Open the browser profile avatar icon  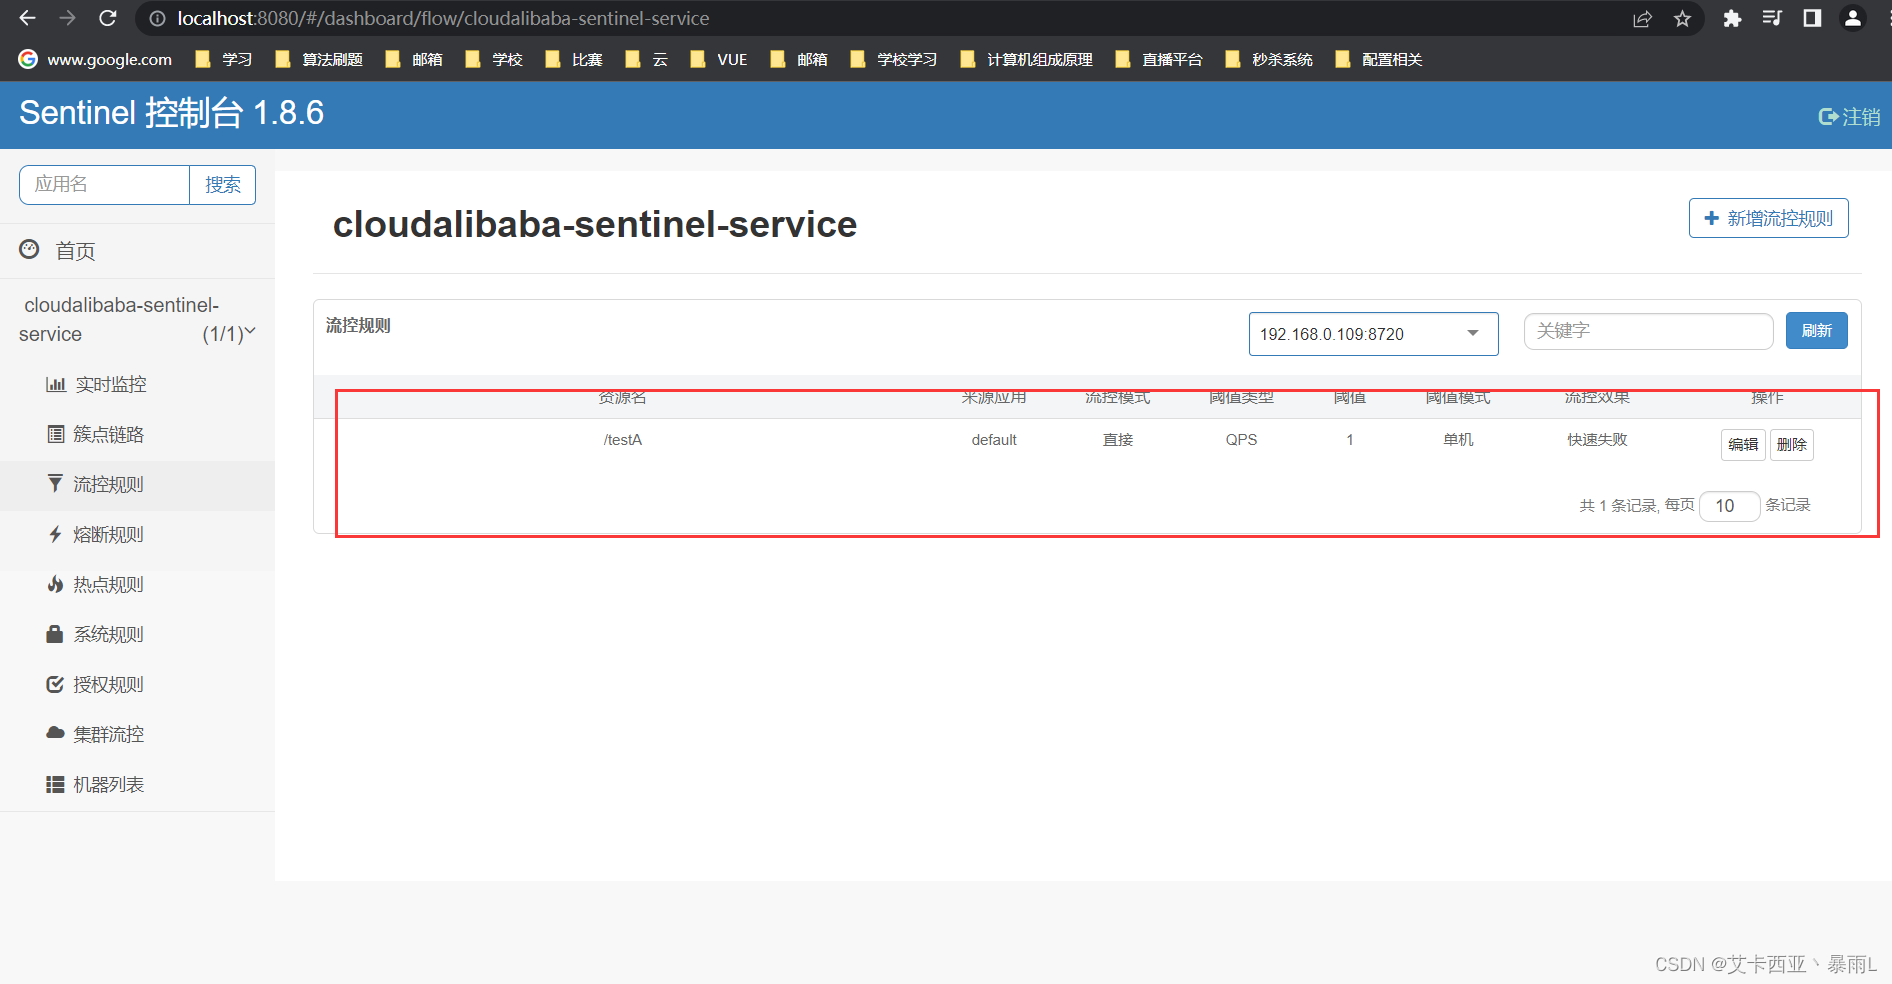[1853, 19]
